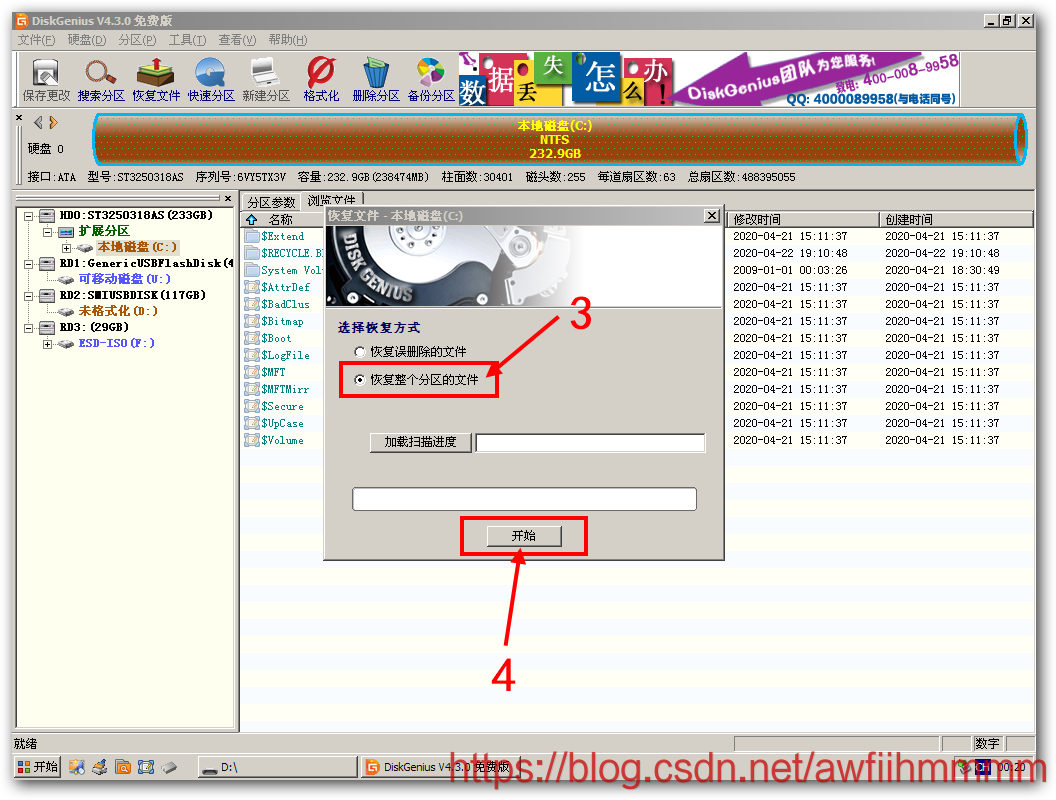1056x800 pixels.
Task: Collapse the HD0:ST3250318AS tree node
Action: [28, 216]
